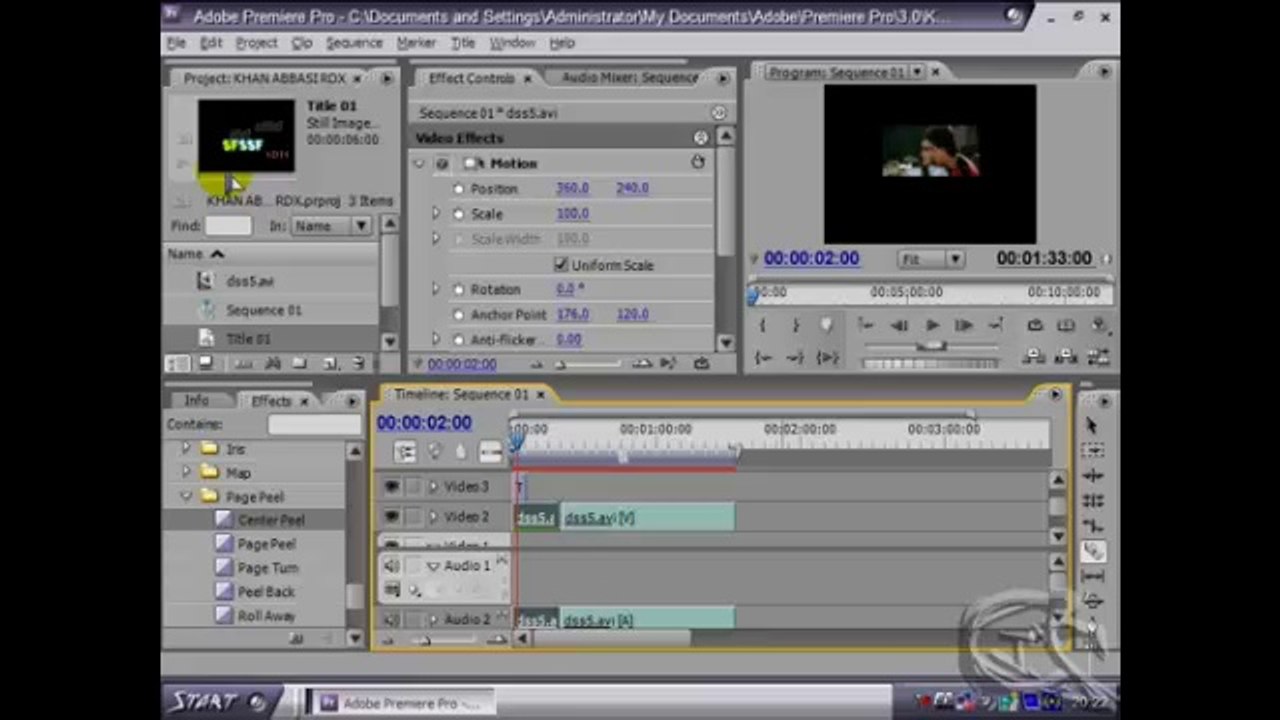Select the Razor tool
Image resolution: width=1280 pixels, height=720 pixels.
(x=1092, y=551)
